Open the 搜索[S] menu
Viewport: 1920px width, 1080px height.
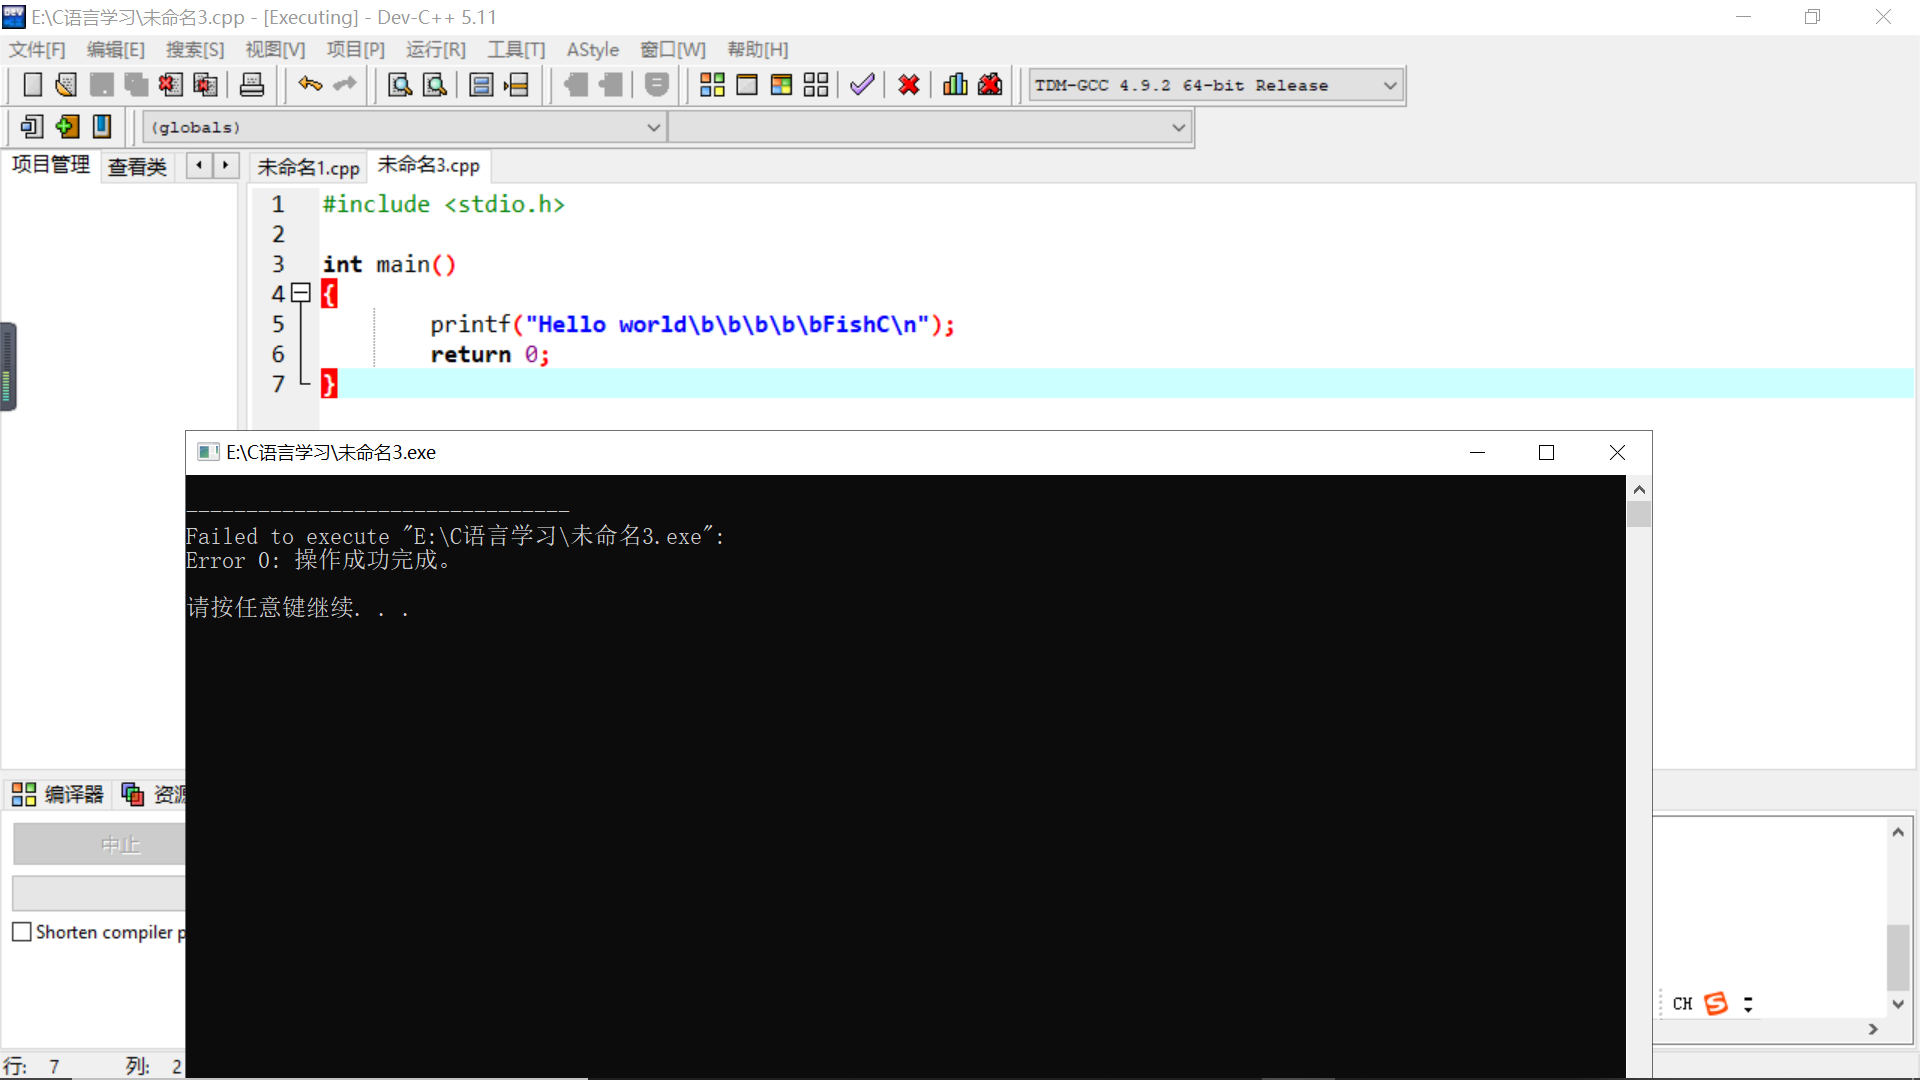(x=195, y=50)
